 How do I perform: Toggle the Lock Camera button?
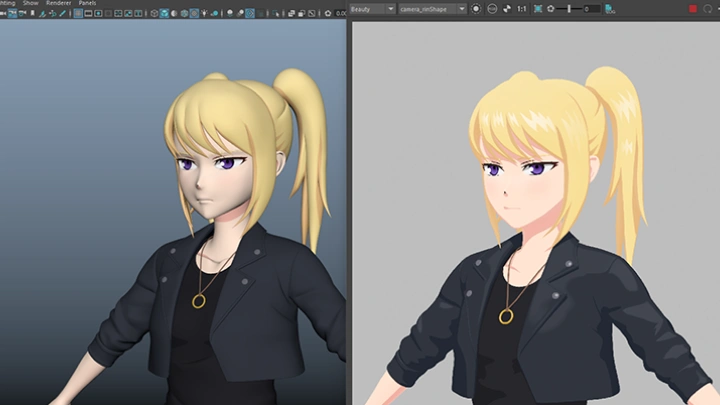pos(12,13)
